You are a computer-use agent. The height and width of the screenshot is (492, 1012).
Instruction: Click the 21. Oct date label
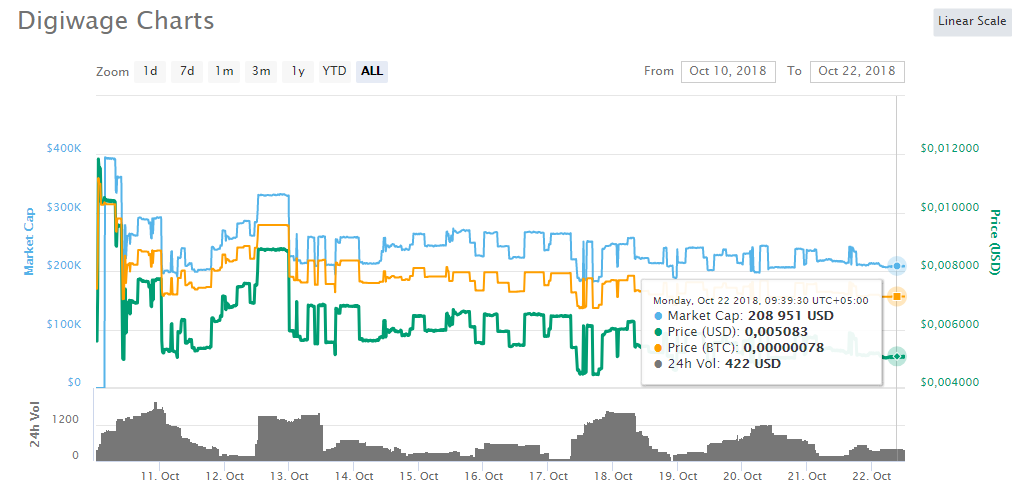click(806, 477)
